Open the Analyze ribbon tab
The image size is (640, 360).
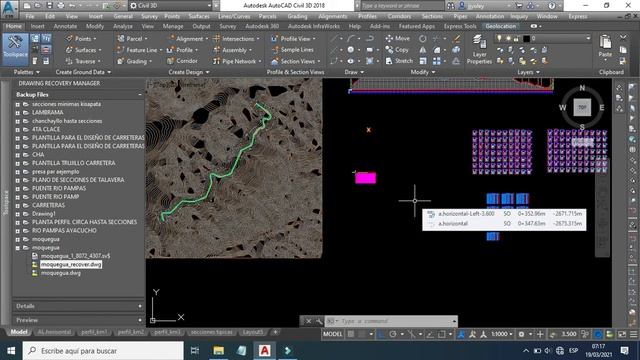(123, 26)
